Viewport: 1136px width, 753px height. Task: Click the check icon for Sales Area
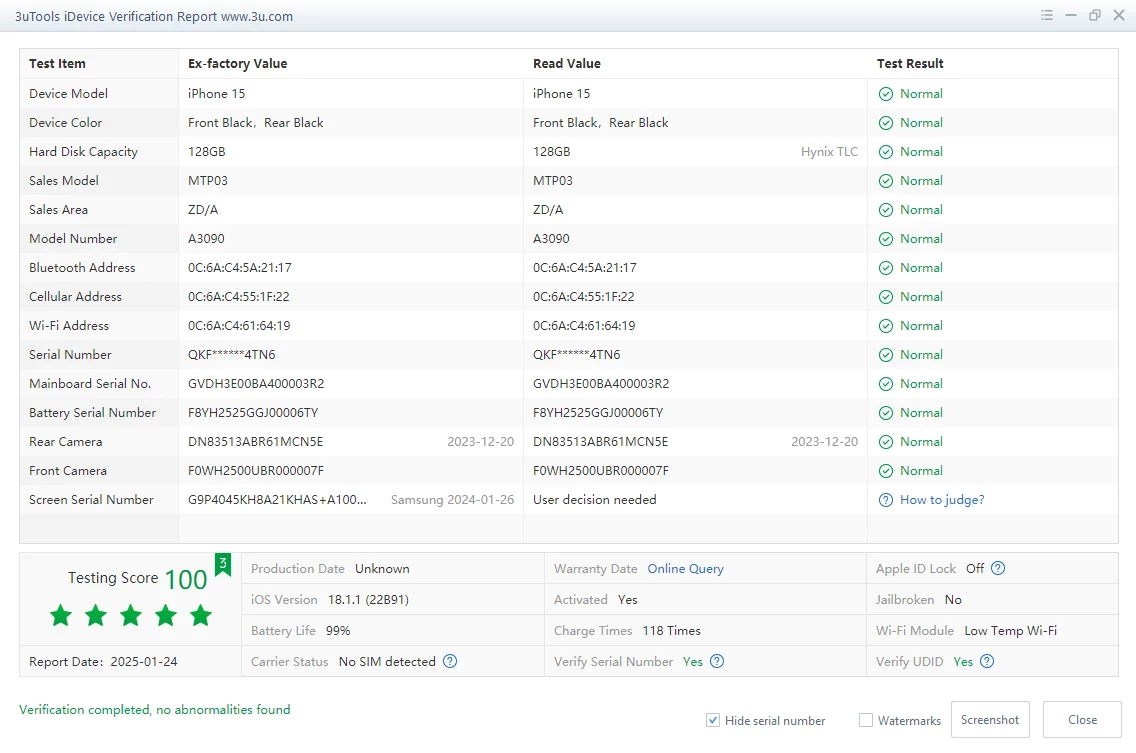coord(885,210)
